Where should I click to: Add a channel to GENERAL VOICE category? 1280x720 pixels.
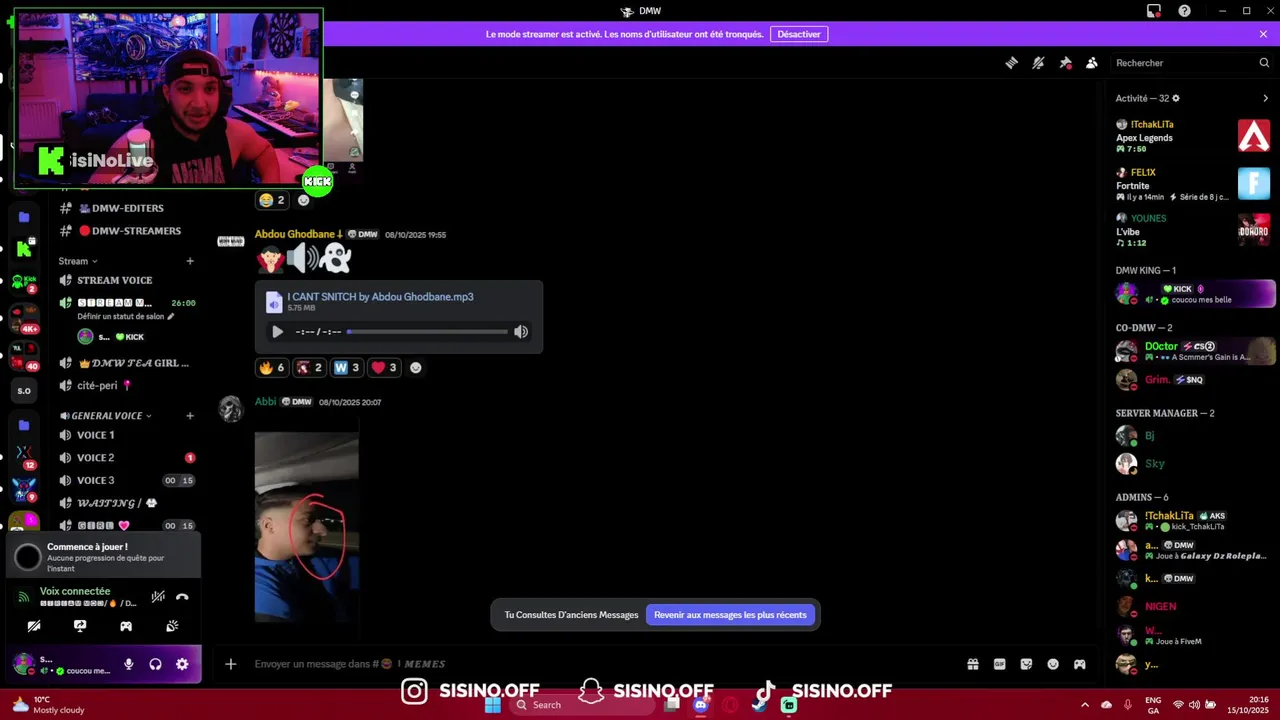[190, 416]
